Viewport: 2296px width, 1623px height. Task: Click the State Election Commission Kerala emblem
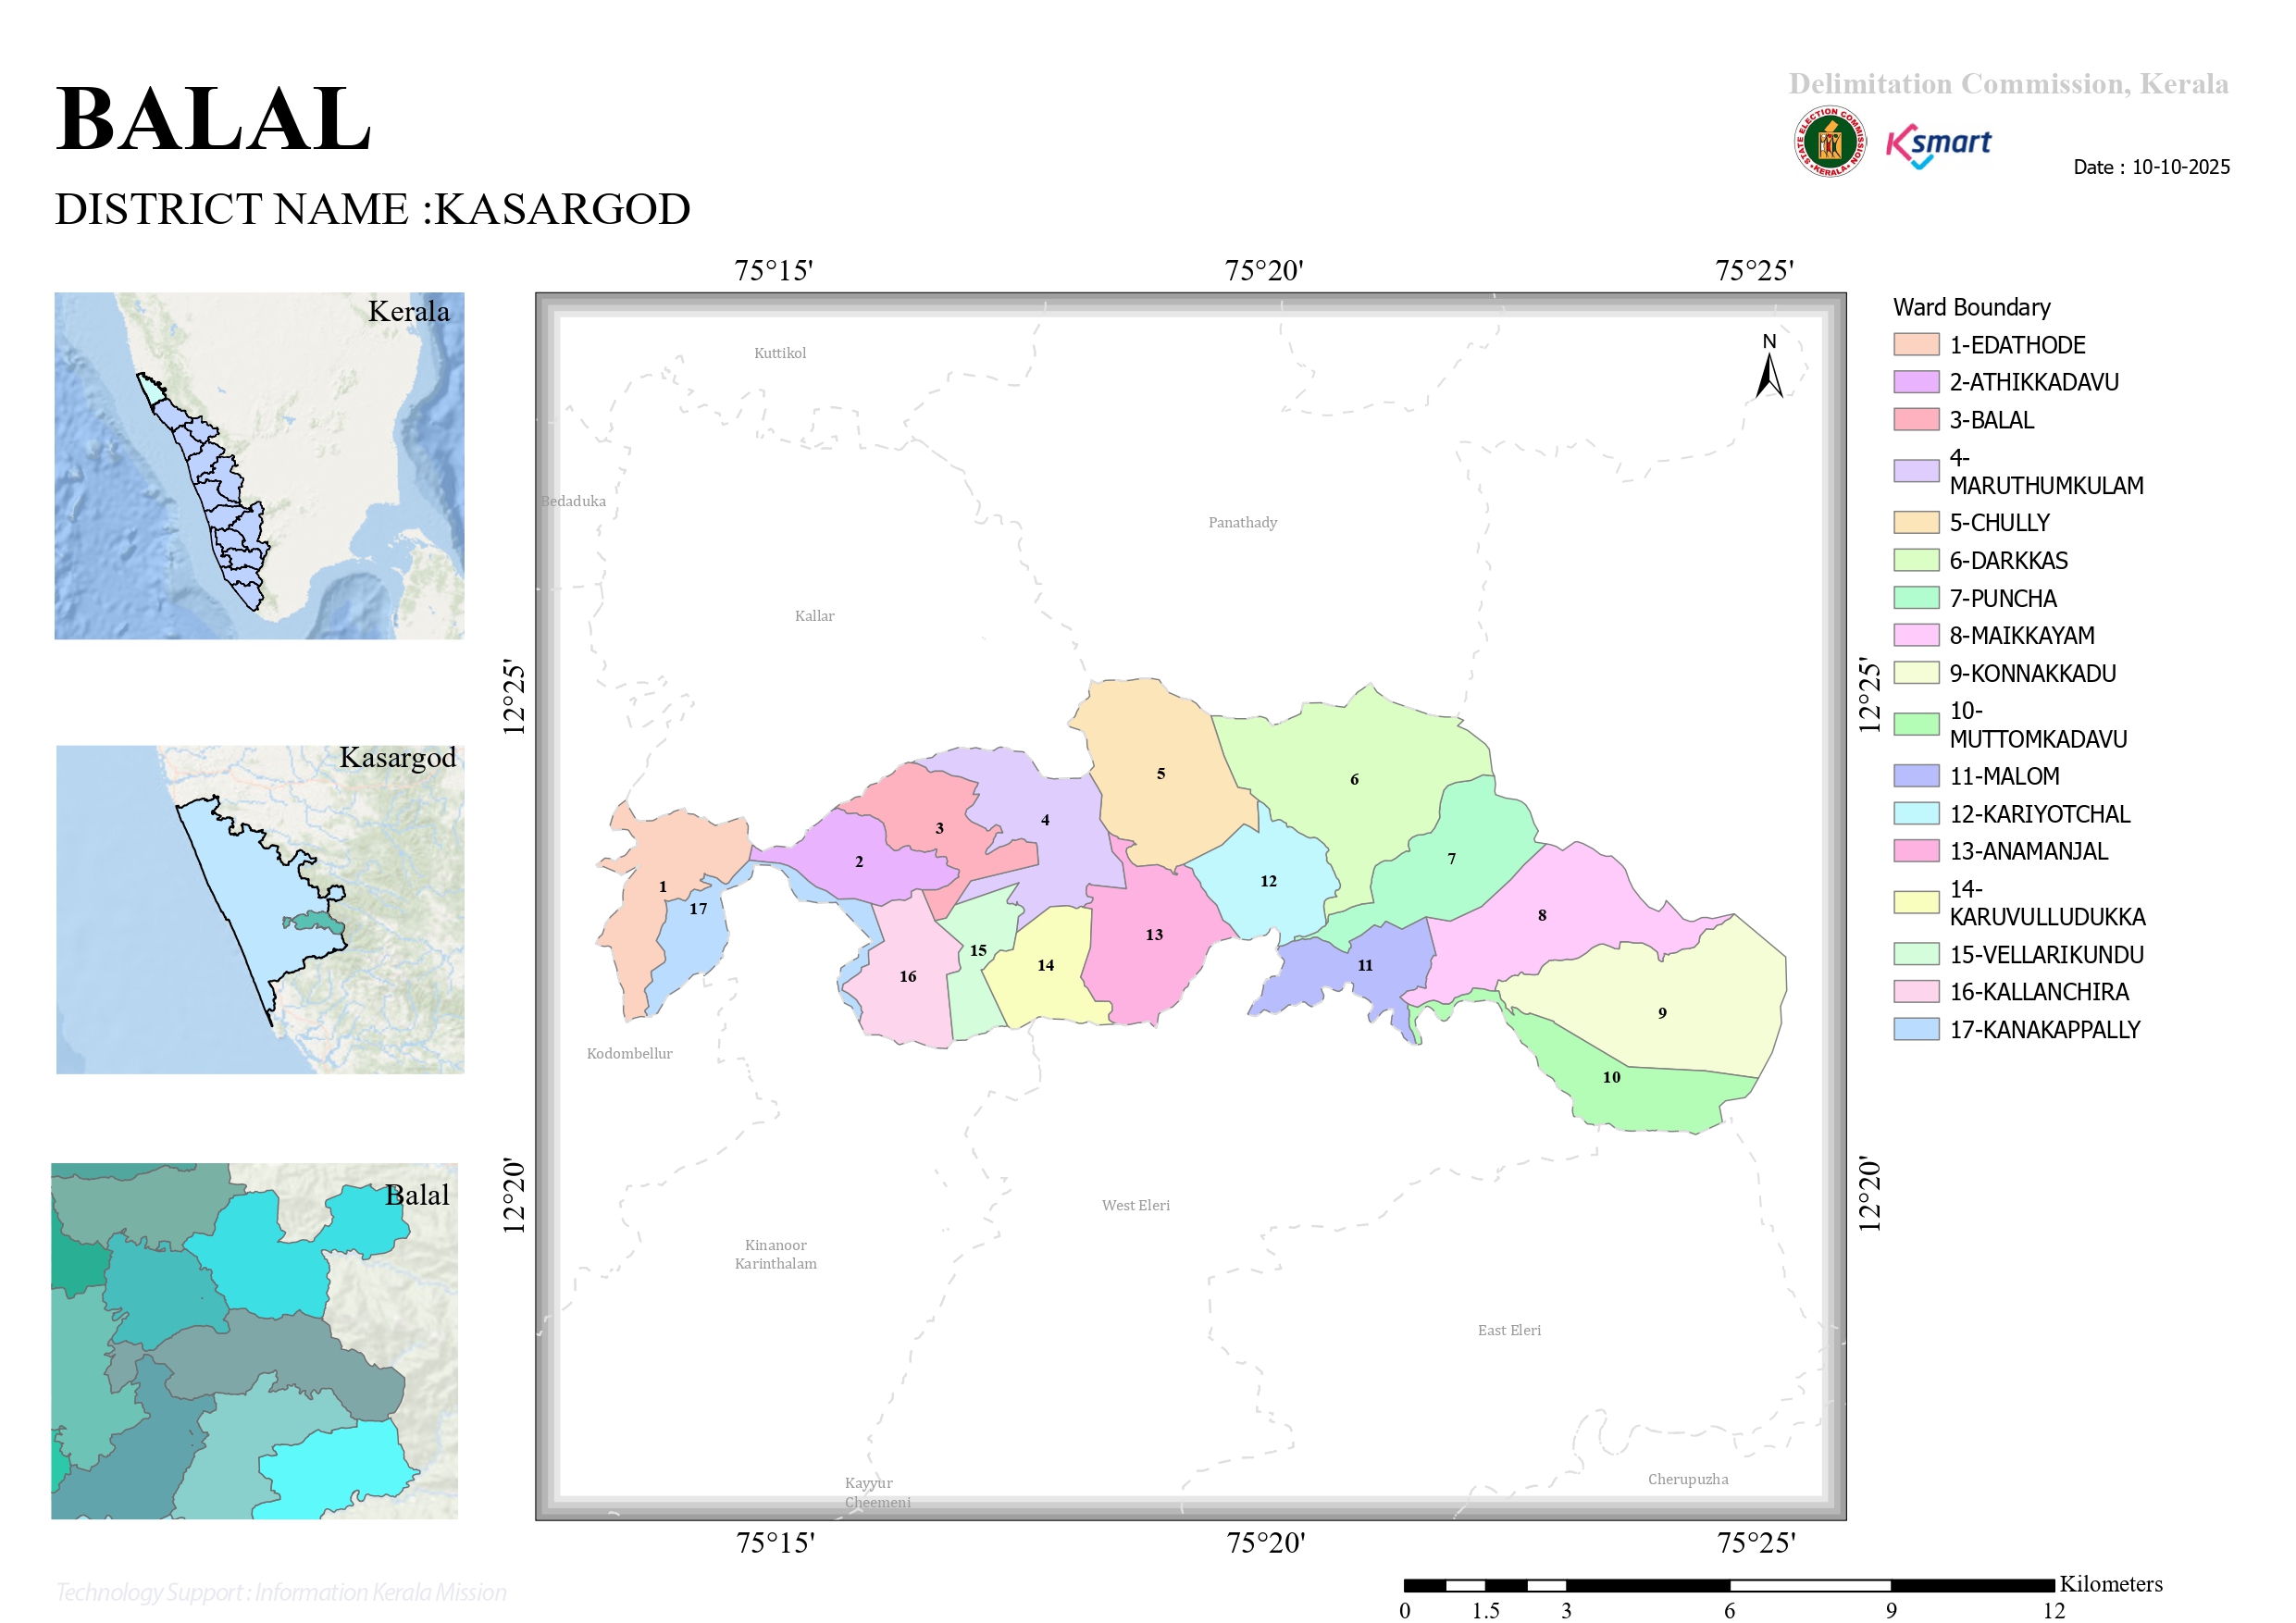pyautogui.click(x=1829, y=142)
